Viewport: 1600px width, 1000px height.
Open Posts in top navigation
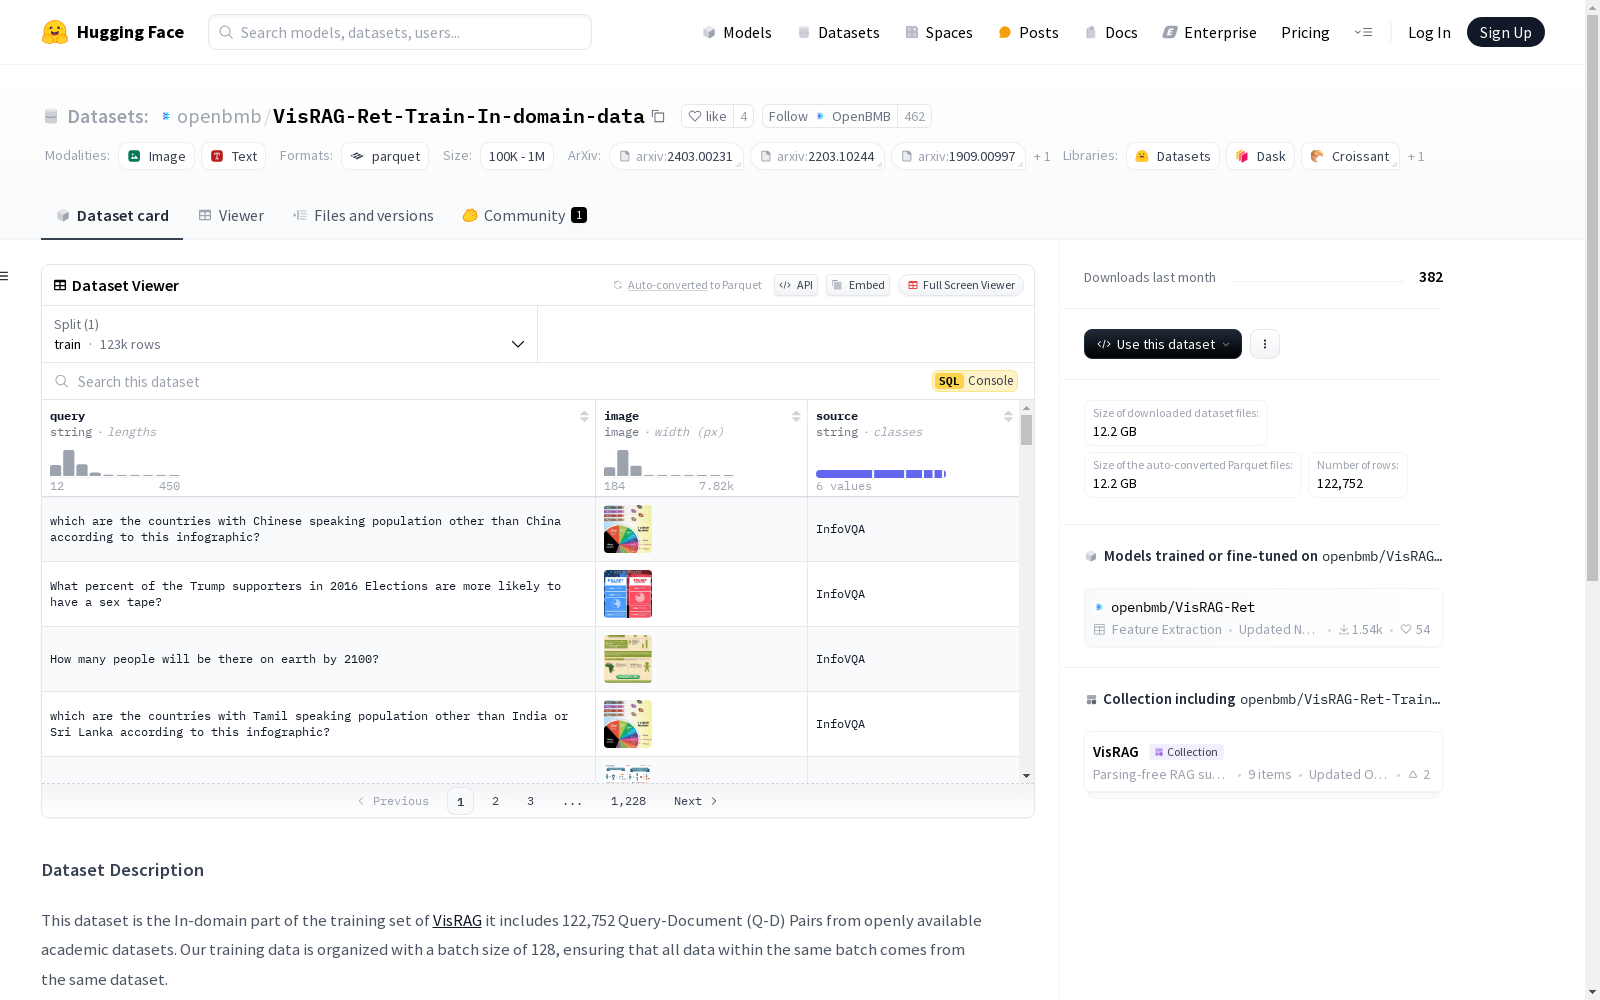pyautogui.click(x=1028, y=32)
